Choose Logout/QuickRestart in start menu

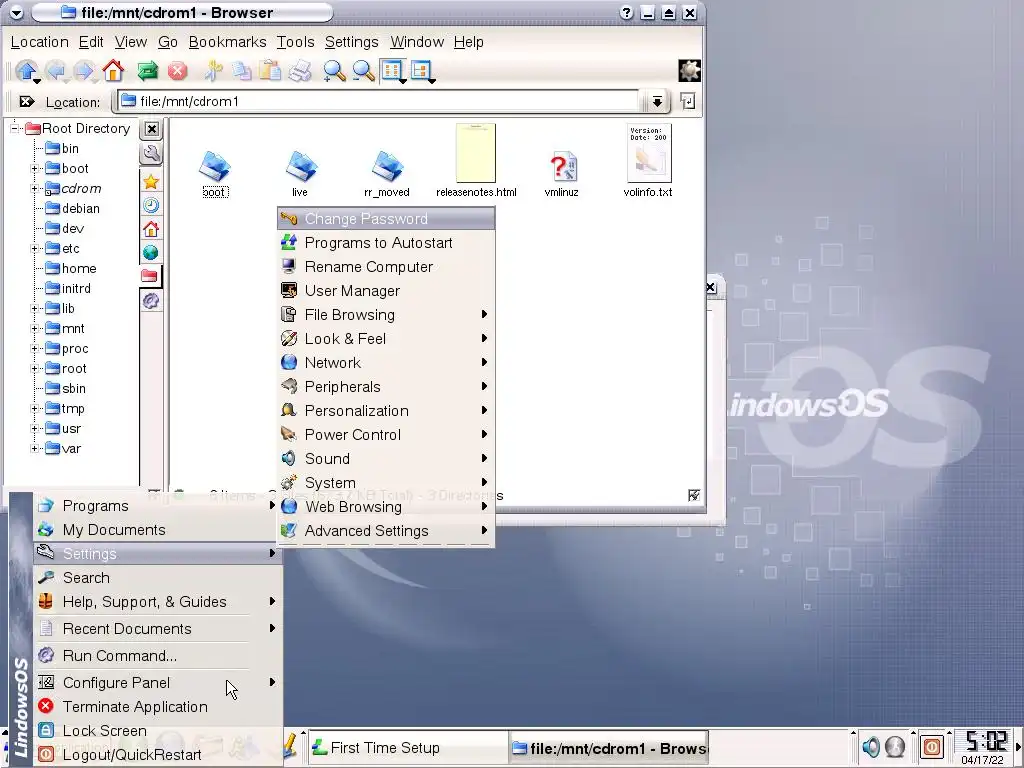[157, 755]
